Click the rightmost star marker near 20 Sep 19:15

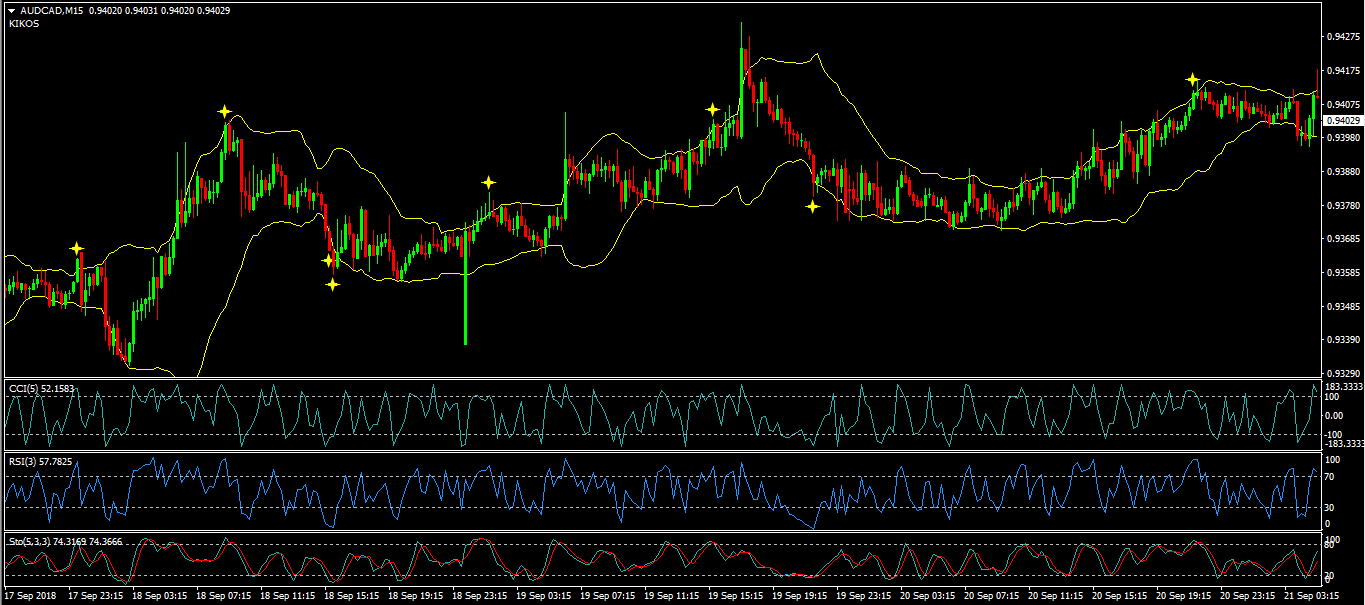pos(1192,79)
